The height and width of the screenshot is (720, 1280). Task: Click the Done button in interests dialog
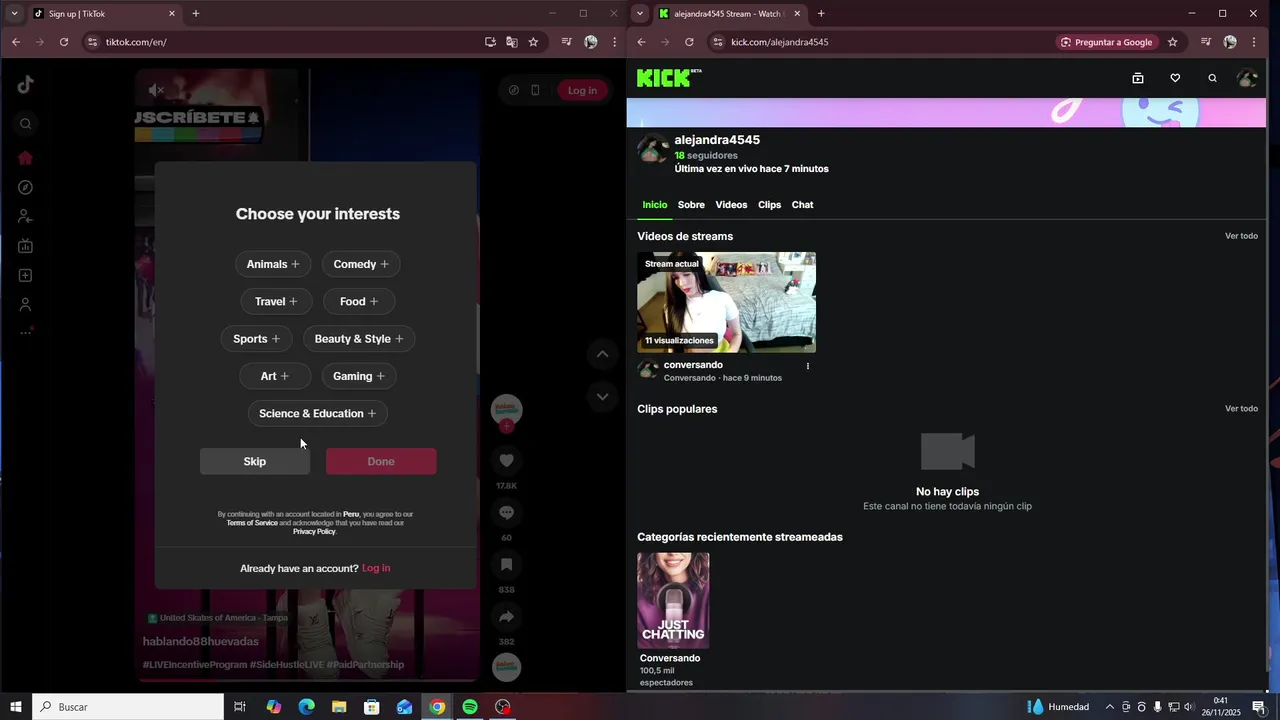click(381, 461)
